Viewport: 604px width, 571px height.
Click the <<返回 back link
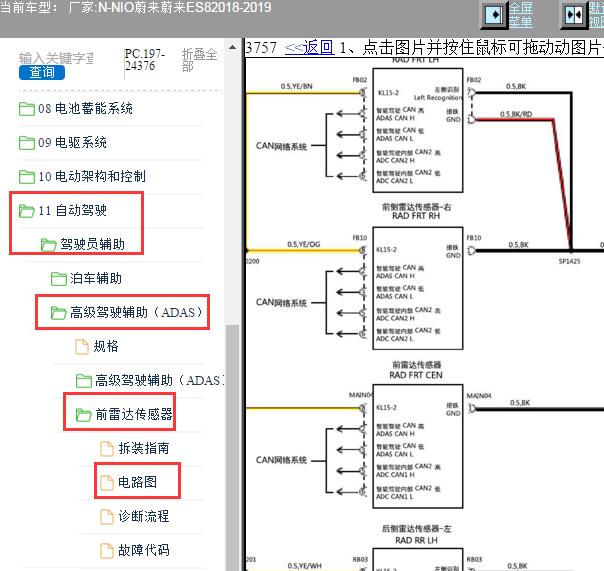click(309, 47)
